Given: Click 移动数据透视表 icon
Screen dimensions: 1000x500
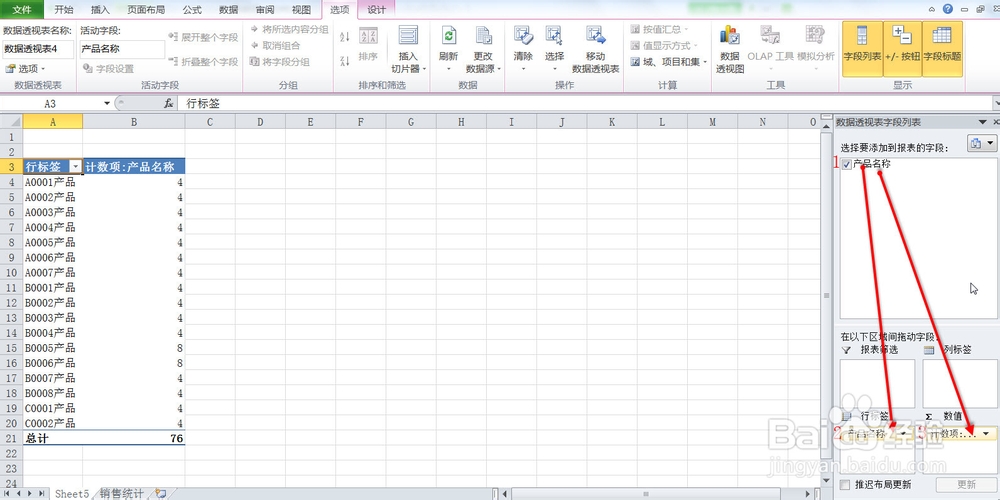Looking at the screenshot, I should pos(596,36).
